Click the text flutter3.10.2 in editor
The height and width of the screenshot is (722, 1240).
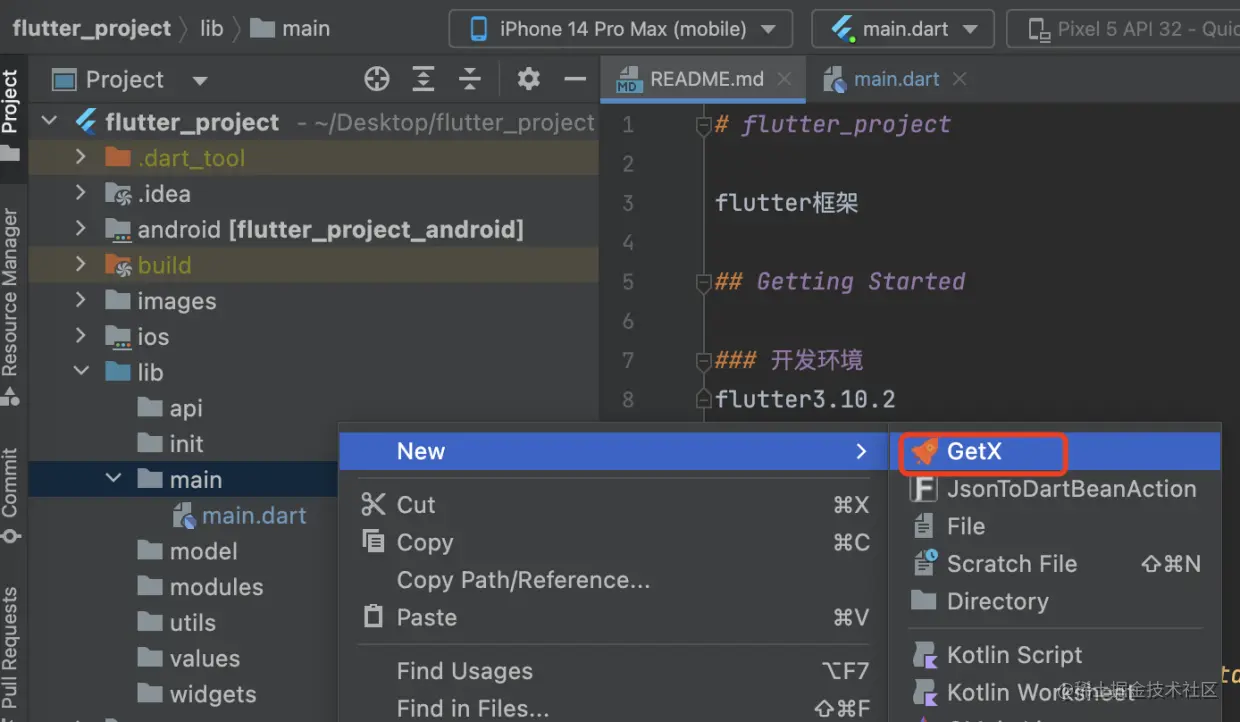click(805, 400)
